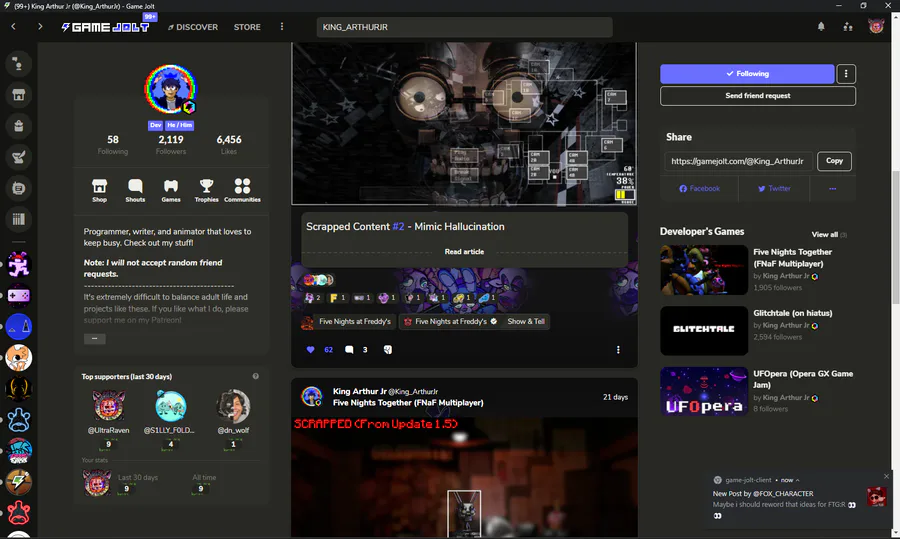Click the KING_ARTHURJR search field
Screen dimensions: 900x539
tap(464, 27)
